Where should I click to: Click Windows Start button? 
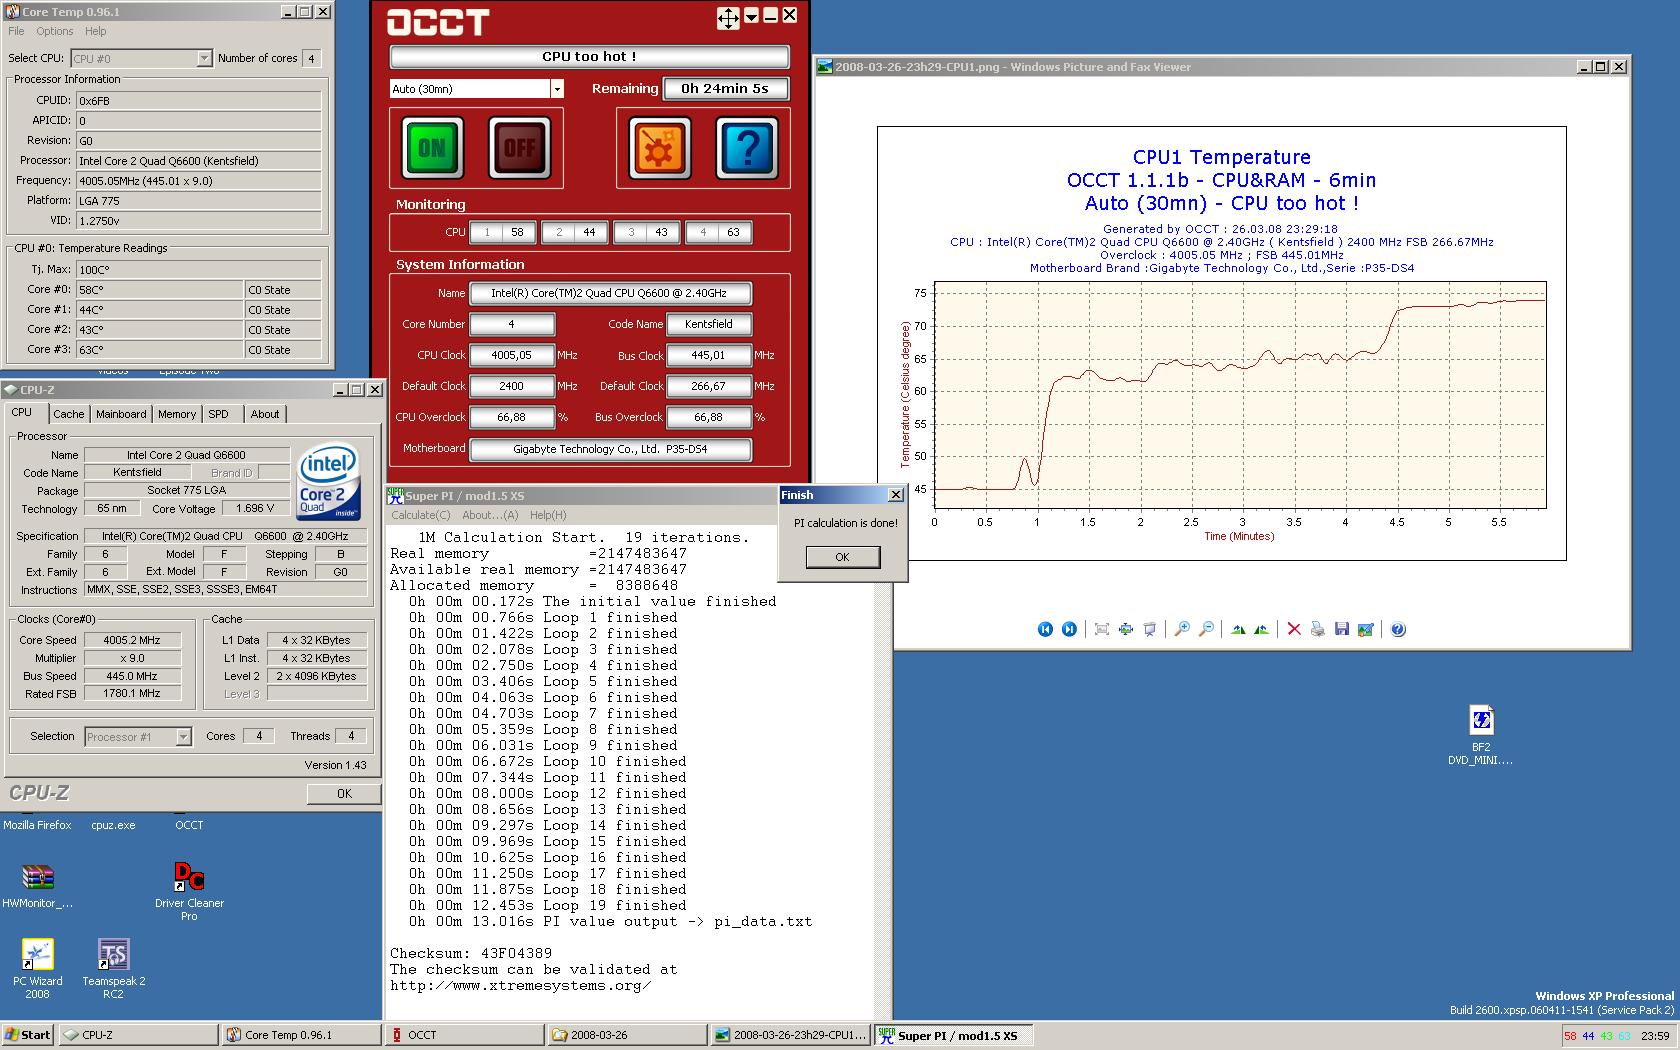click(x=27, y=1035)
